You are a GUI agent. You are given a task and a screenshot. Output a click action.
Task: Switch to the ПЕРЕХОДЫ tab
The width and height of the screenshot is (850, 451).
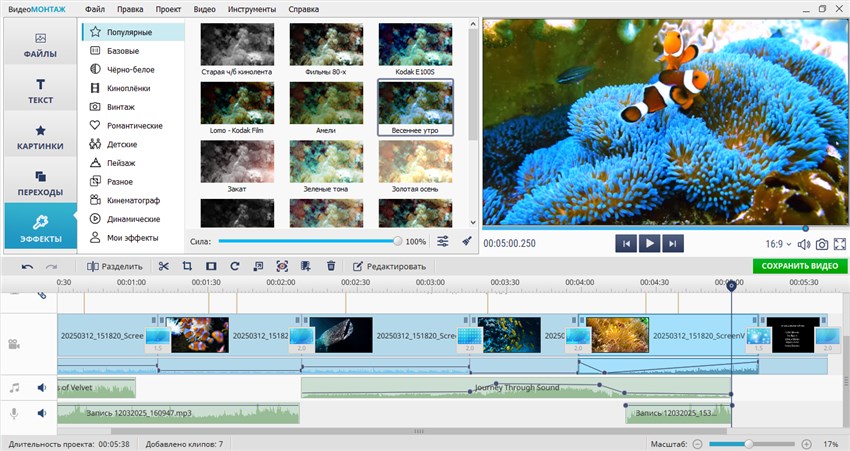point(40,182)
